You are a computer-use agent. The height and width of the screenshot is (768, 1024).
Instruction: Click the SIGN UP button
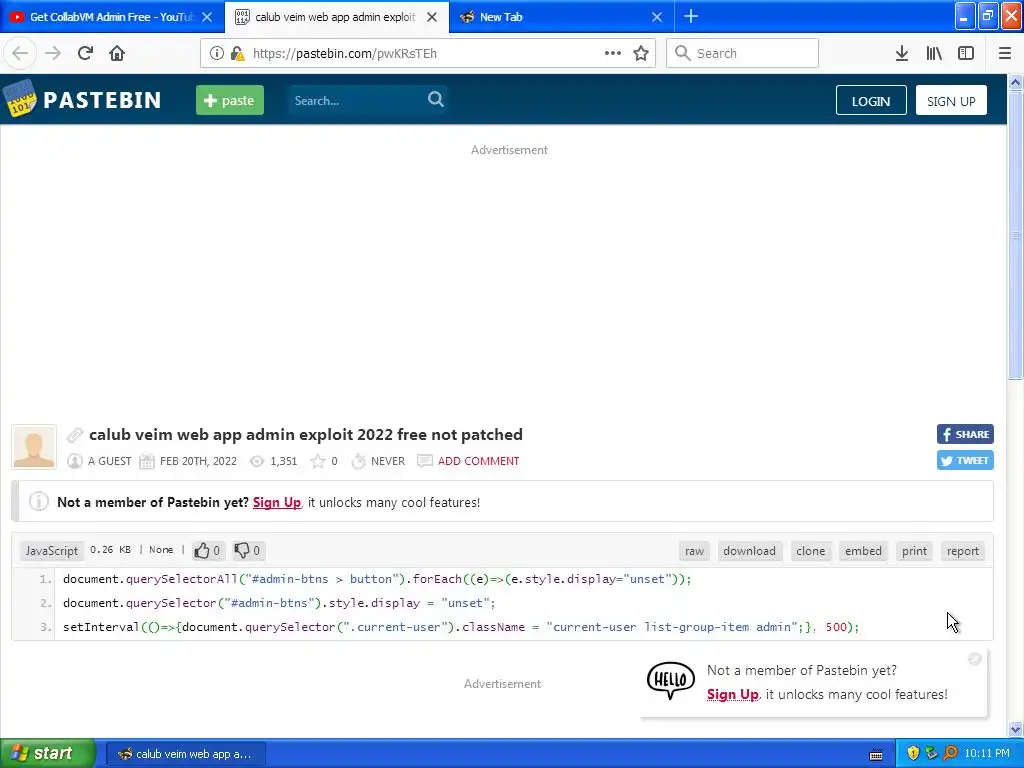(x=951, y=101)
